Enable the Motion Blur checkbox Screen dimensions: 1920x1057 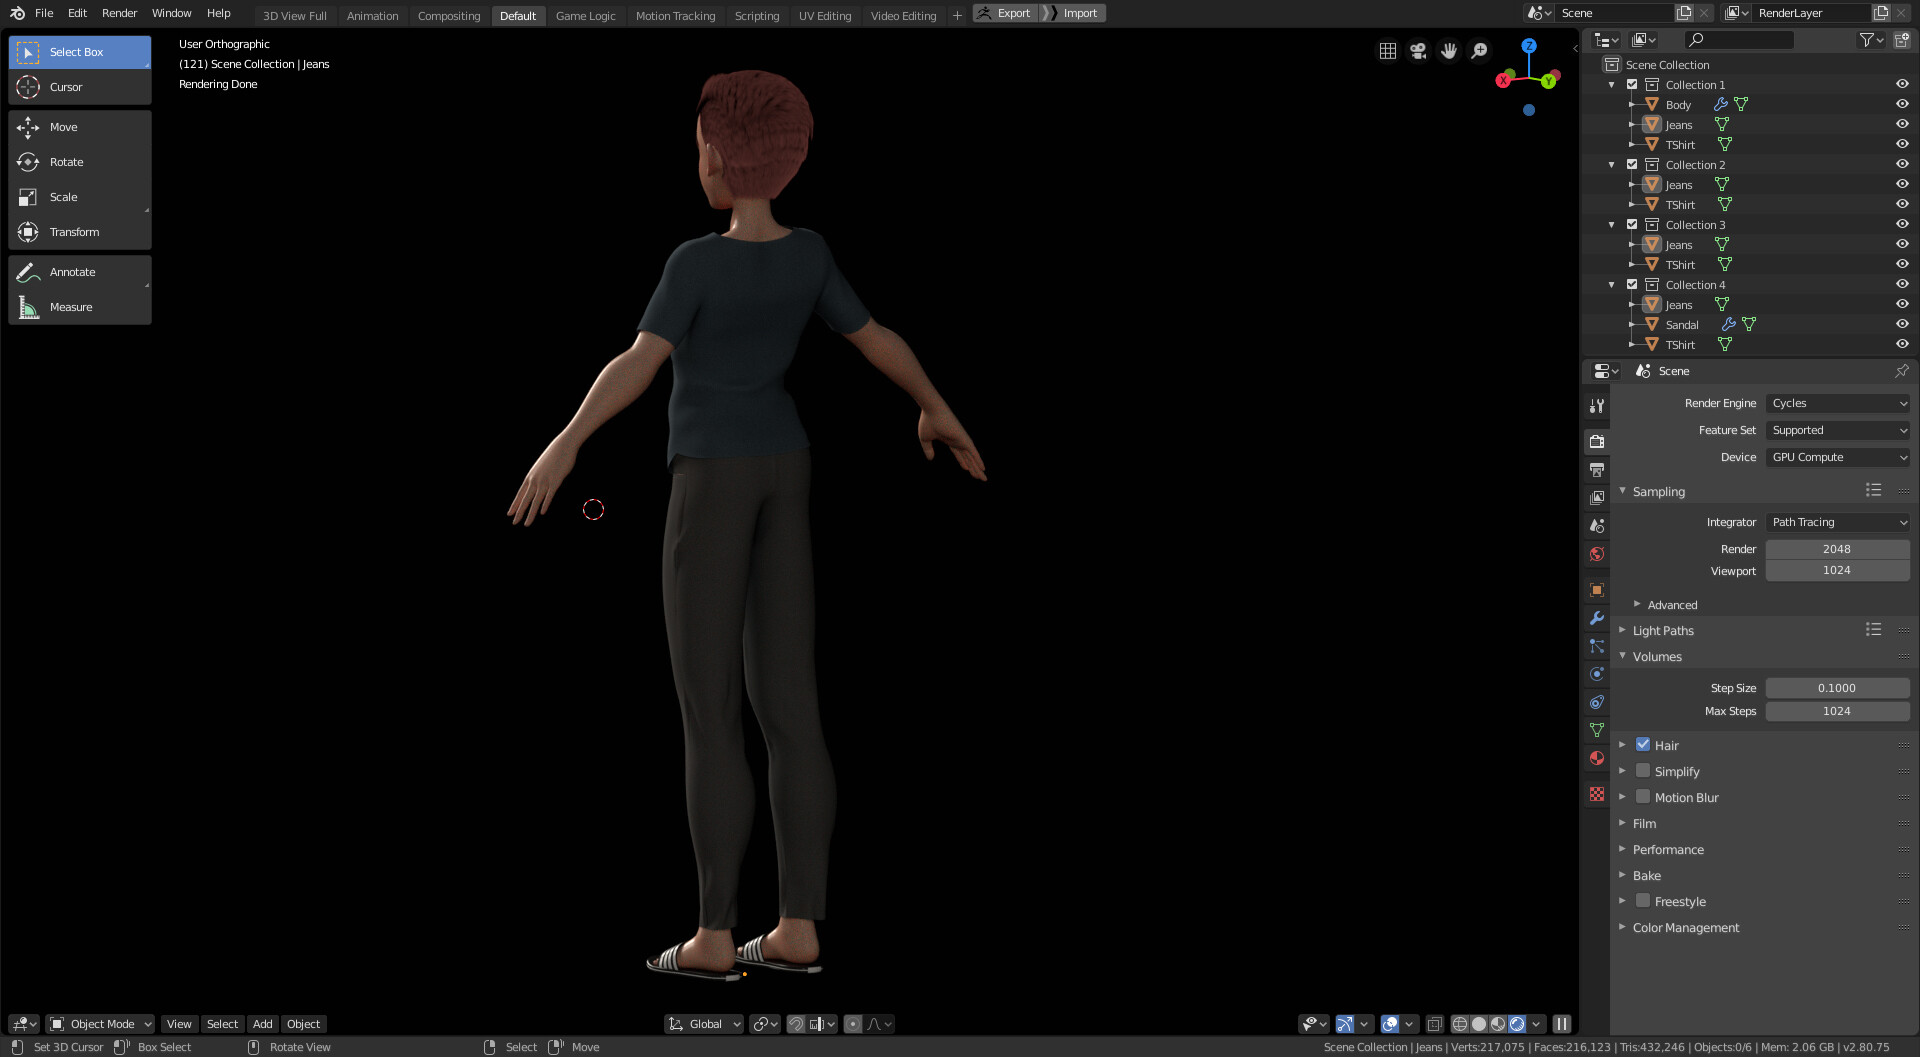point(1643,797)
